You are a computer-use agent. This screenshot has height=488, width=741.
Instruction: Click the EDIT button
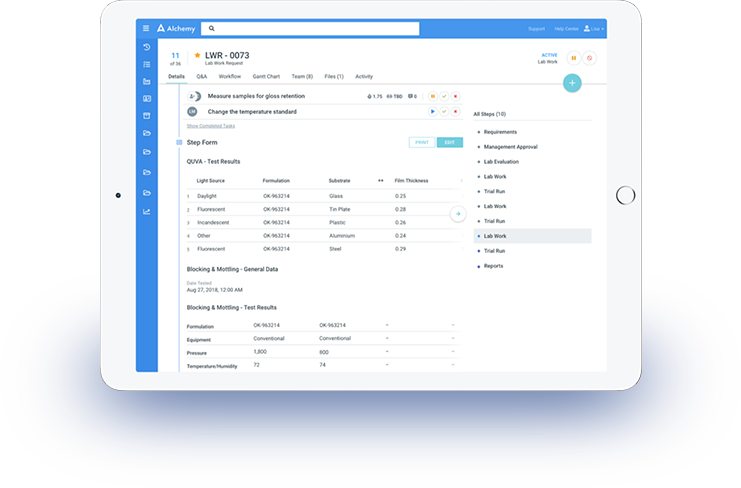click(x=450, y=142)
